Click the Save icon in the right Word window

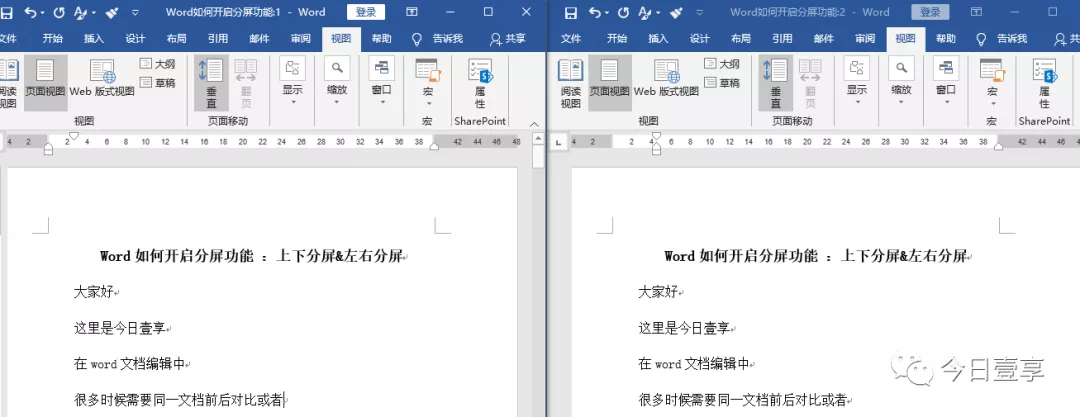click(571, 12)
